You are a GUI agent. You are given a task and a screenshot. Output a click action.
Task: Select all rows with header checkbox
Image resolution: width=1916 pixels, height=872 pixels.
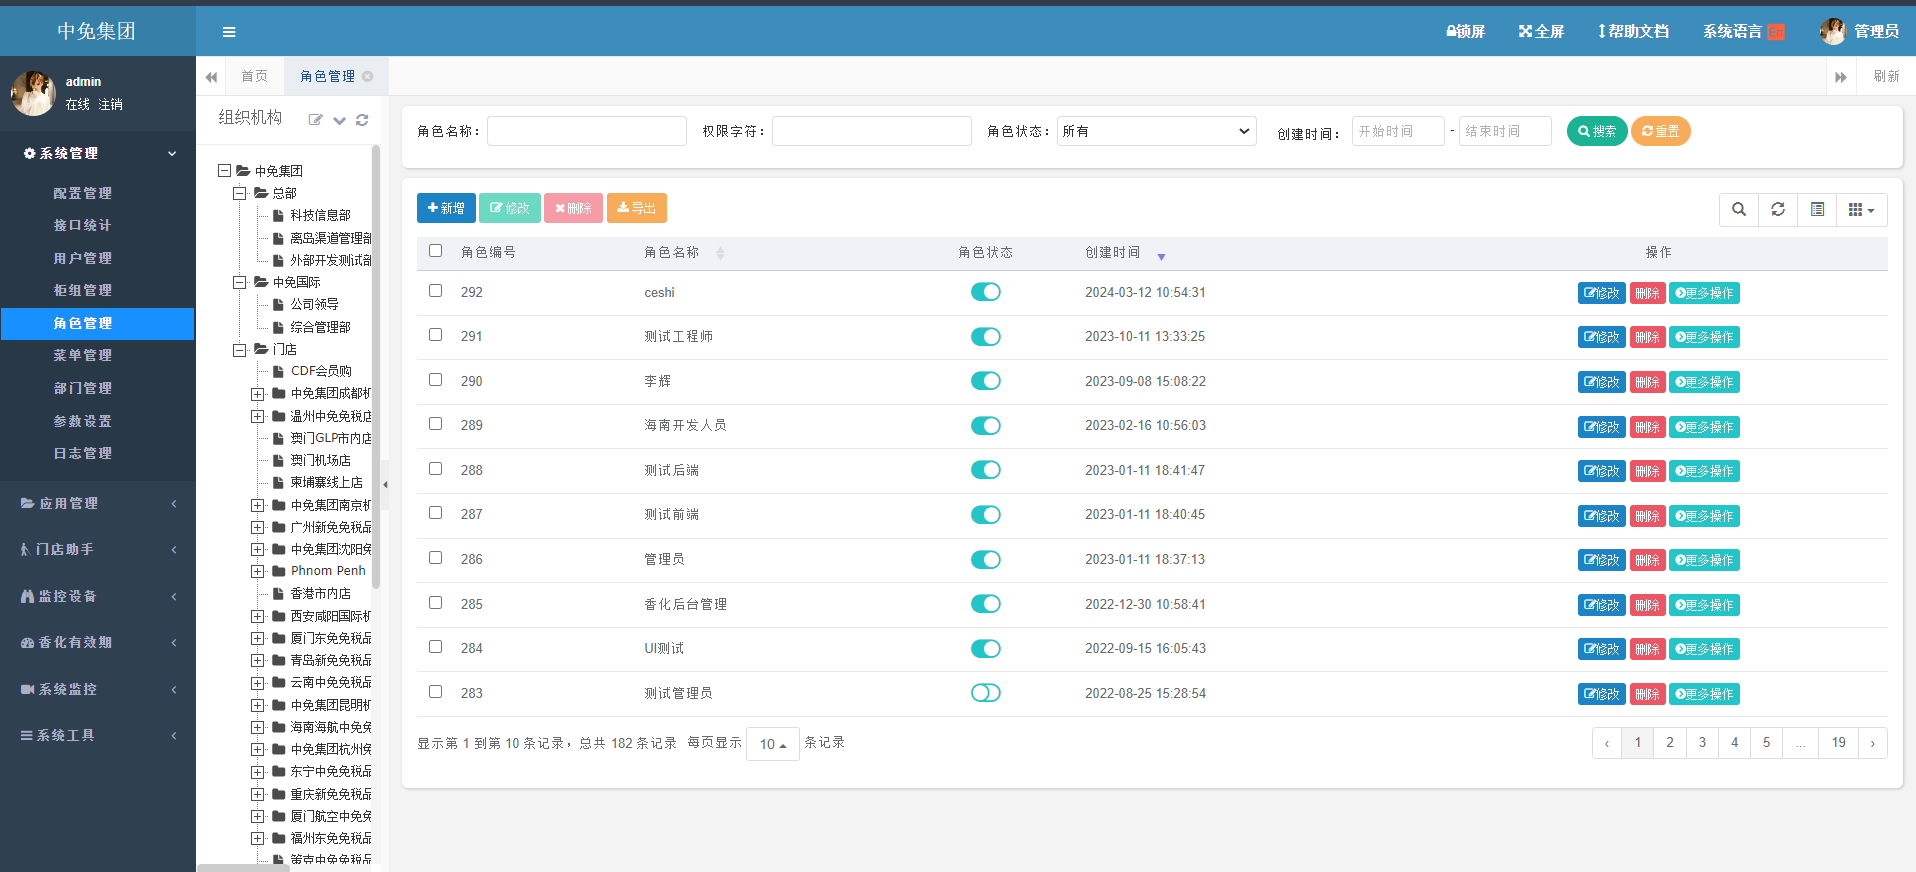(x=435, y=251)
